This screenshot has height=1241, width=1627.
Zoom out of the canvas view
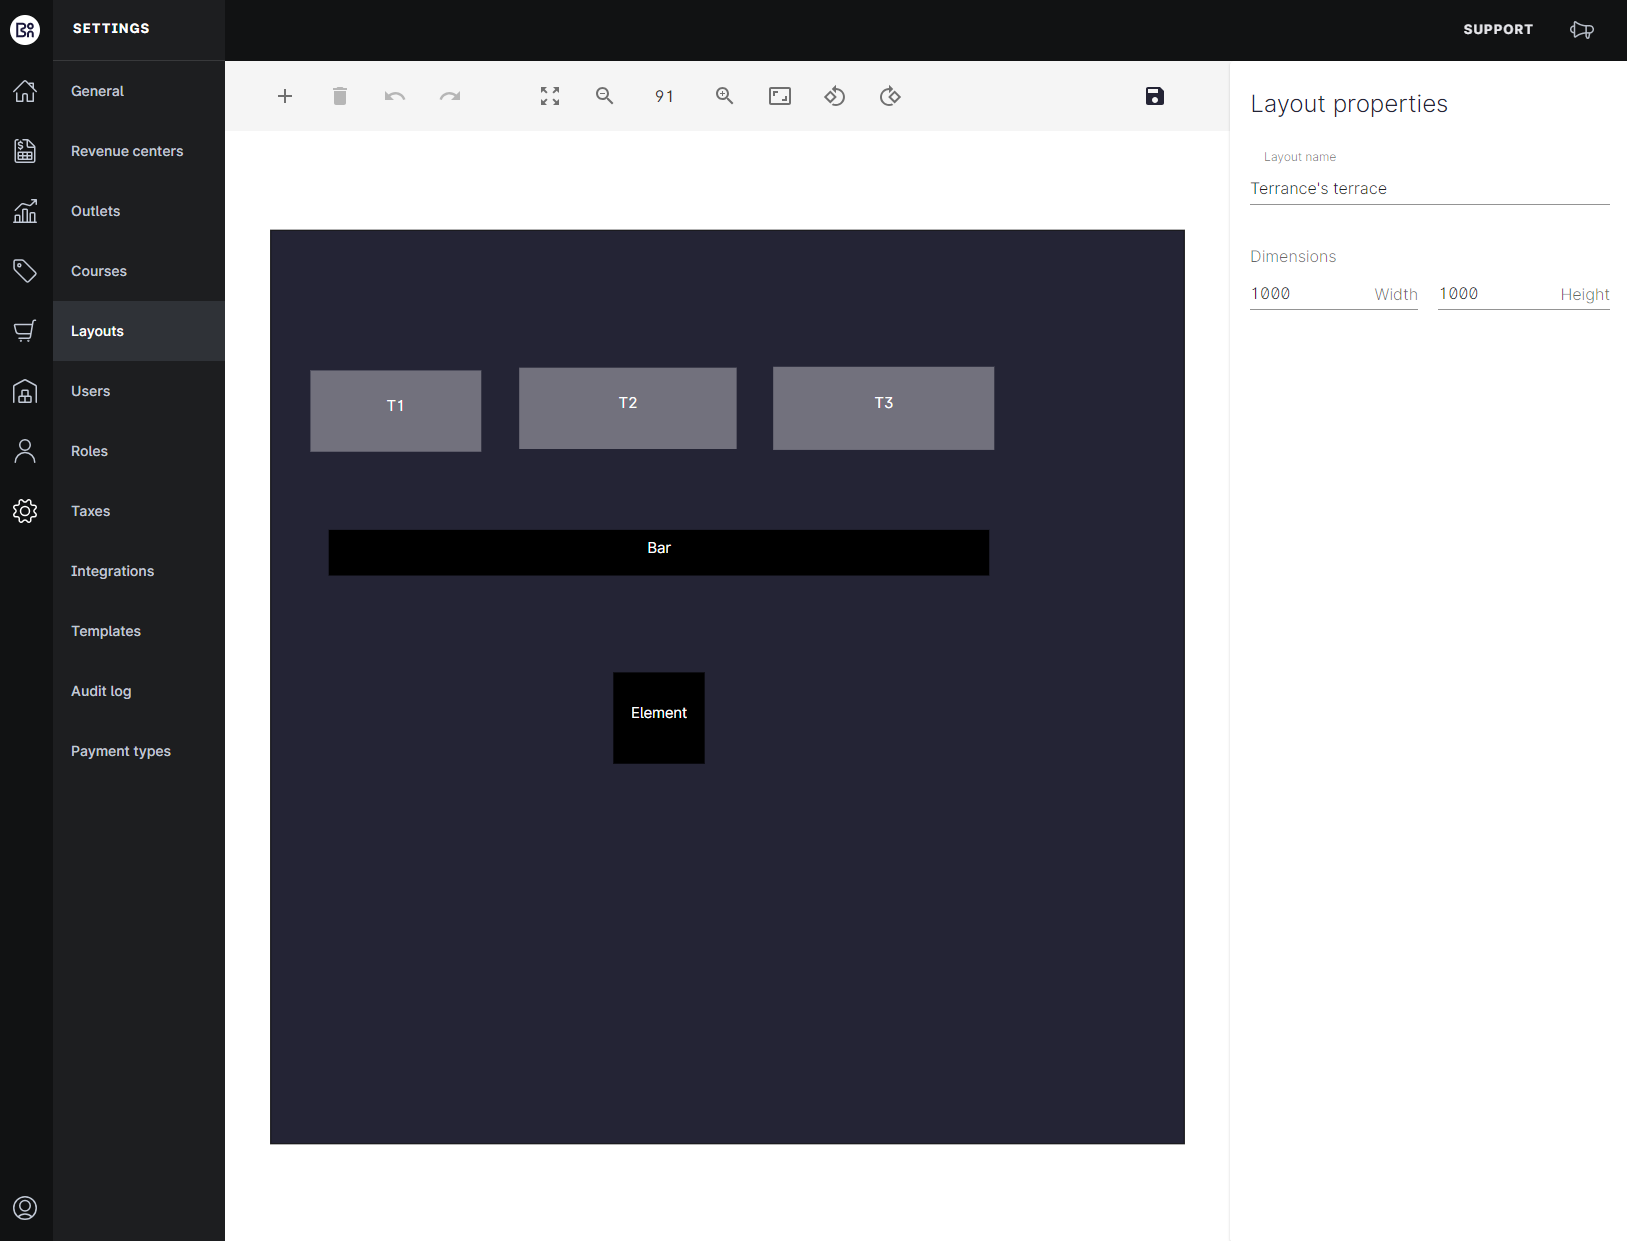[604, 96]
